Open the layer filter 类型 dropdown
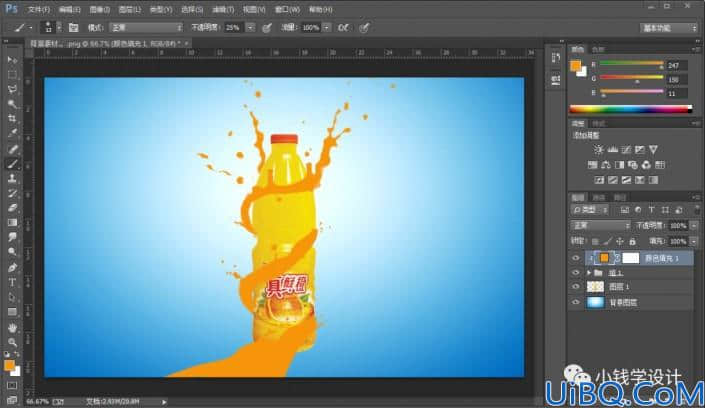The image size is (705, 408). (590, 210)
